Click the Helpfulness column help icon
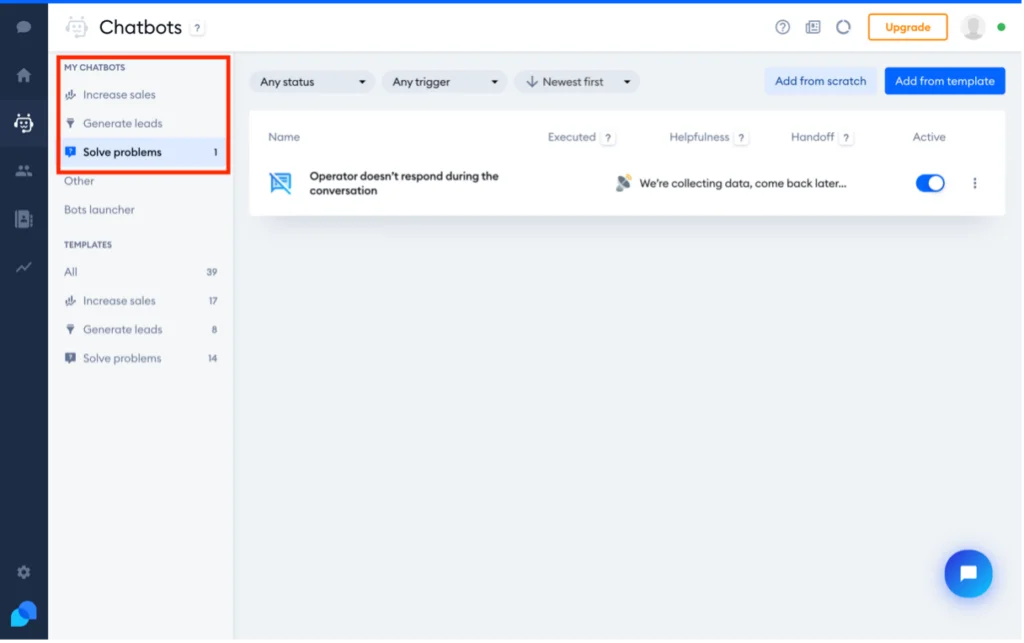Screen dimensions: 1024x643 point(741,138)
